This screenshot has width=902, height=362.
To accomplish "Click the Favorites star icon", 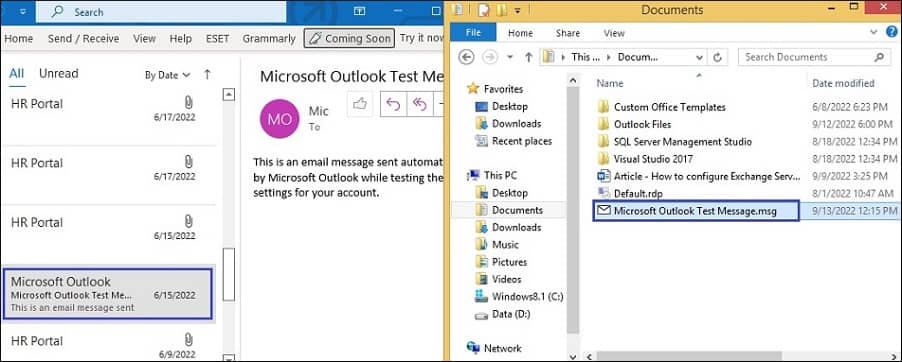I will (x=473, y=89).
